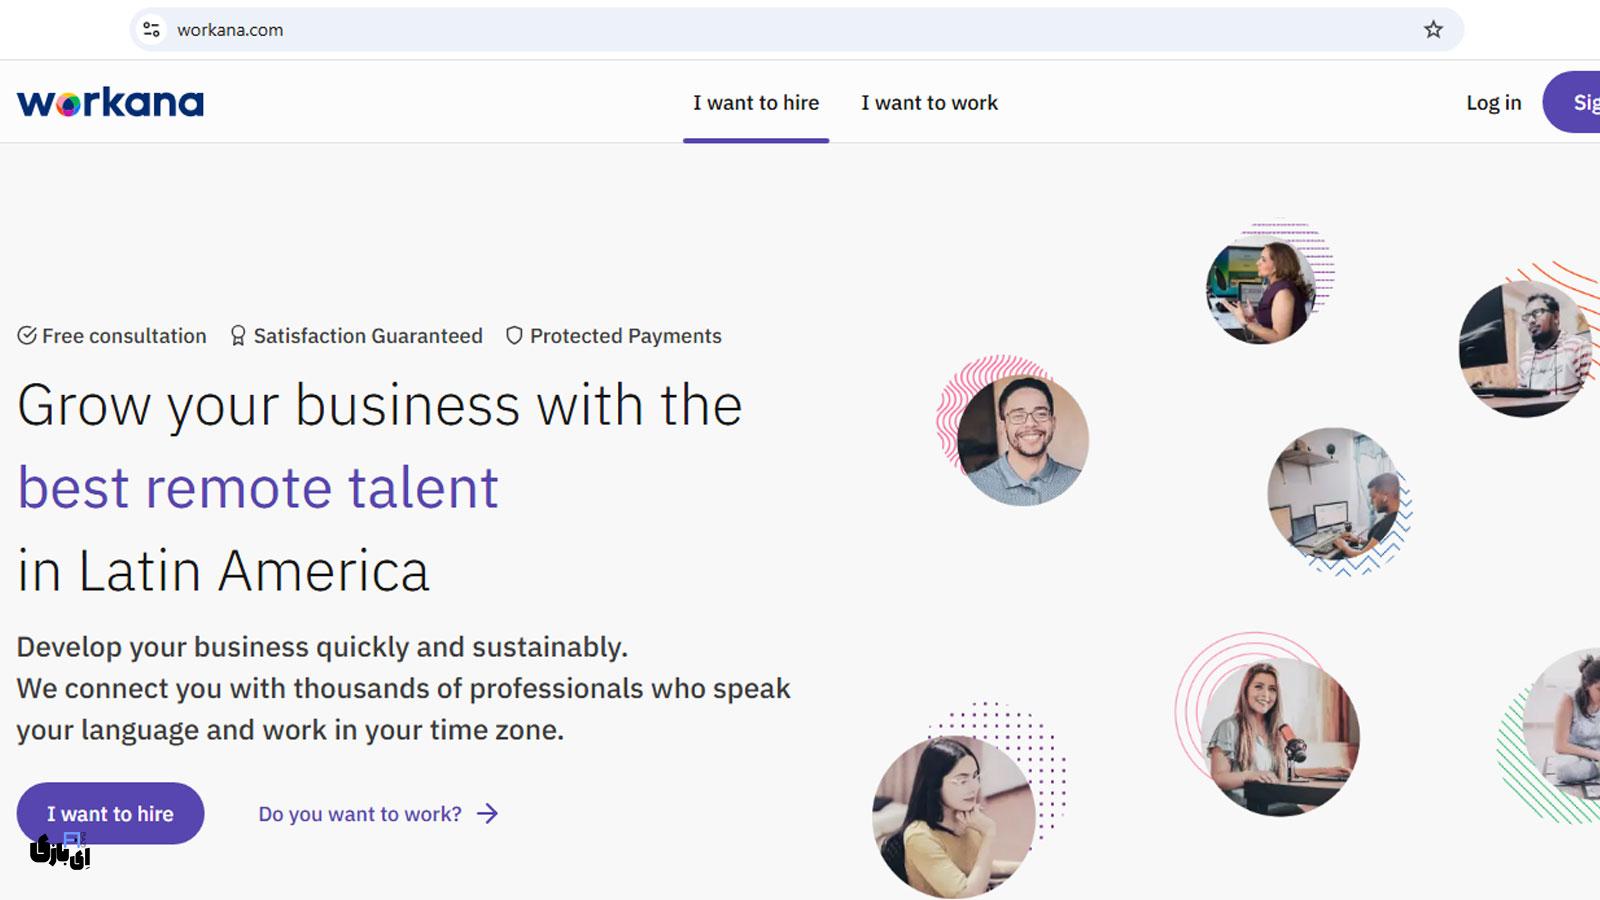Click the Workana logo
1600x900 pixels.
110,102
